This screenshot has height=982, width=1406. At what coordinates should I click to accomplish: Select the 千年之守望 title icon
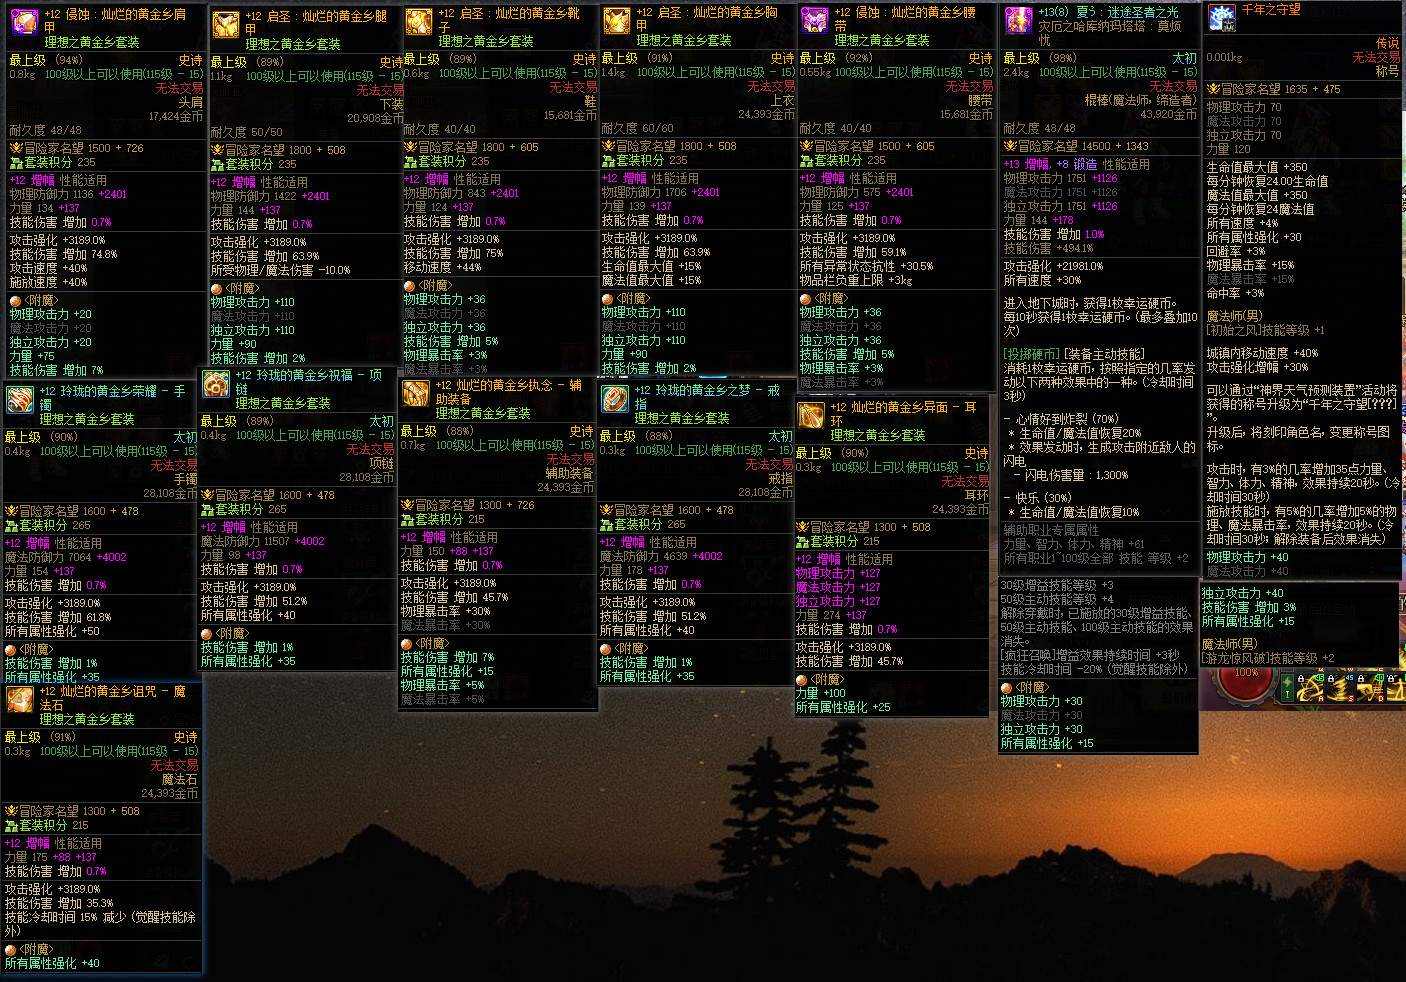pos(1222,18)
